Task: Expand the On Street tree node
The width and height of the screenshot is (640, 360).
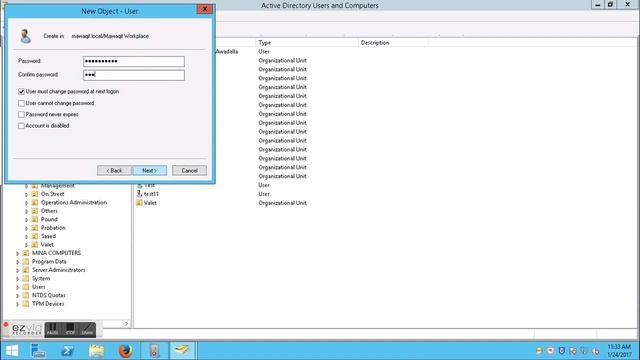Action: 27,194
